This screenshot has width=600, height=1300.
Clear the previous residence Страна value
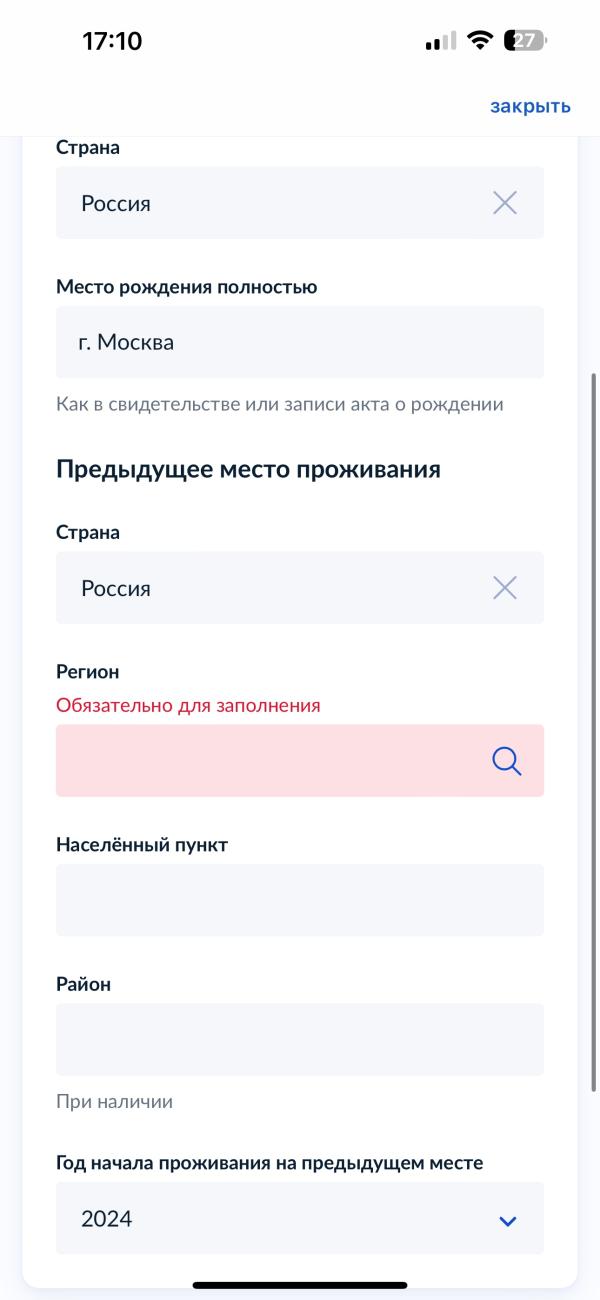[x=505, y=588]
